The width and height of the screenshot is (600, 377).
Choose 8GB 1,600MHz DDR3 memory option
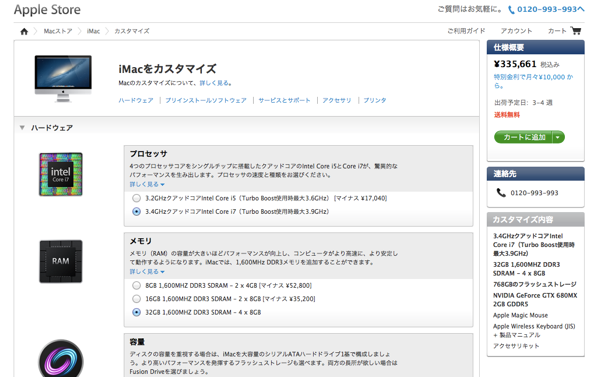[x=136, y=286]
